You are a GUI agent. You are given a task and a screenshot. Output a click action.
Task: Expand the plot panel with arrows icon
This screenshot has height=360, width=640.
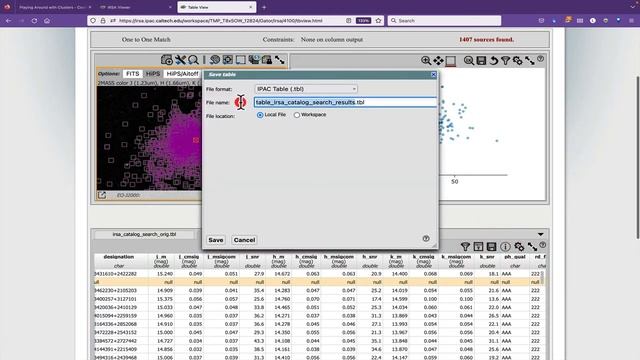coord(530,61)
